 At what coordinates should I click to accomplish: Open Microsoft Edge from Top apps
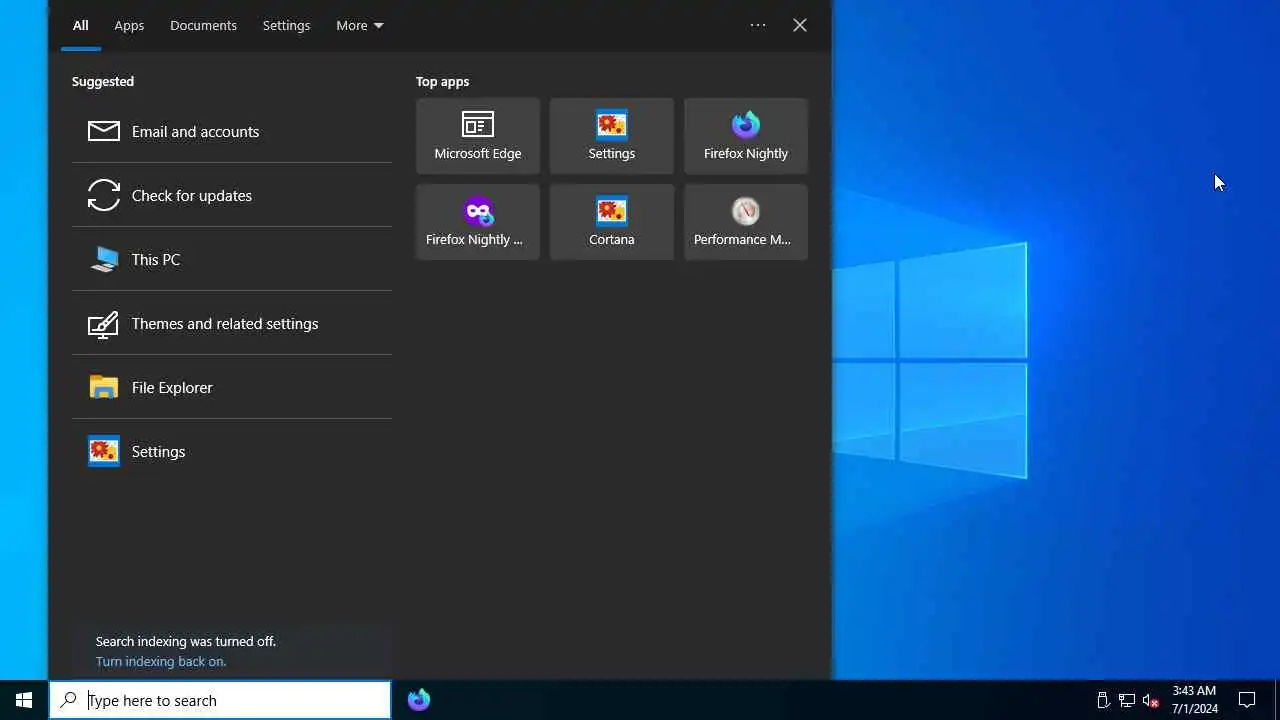click(478, 136)
